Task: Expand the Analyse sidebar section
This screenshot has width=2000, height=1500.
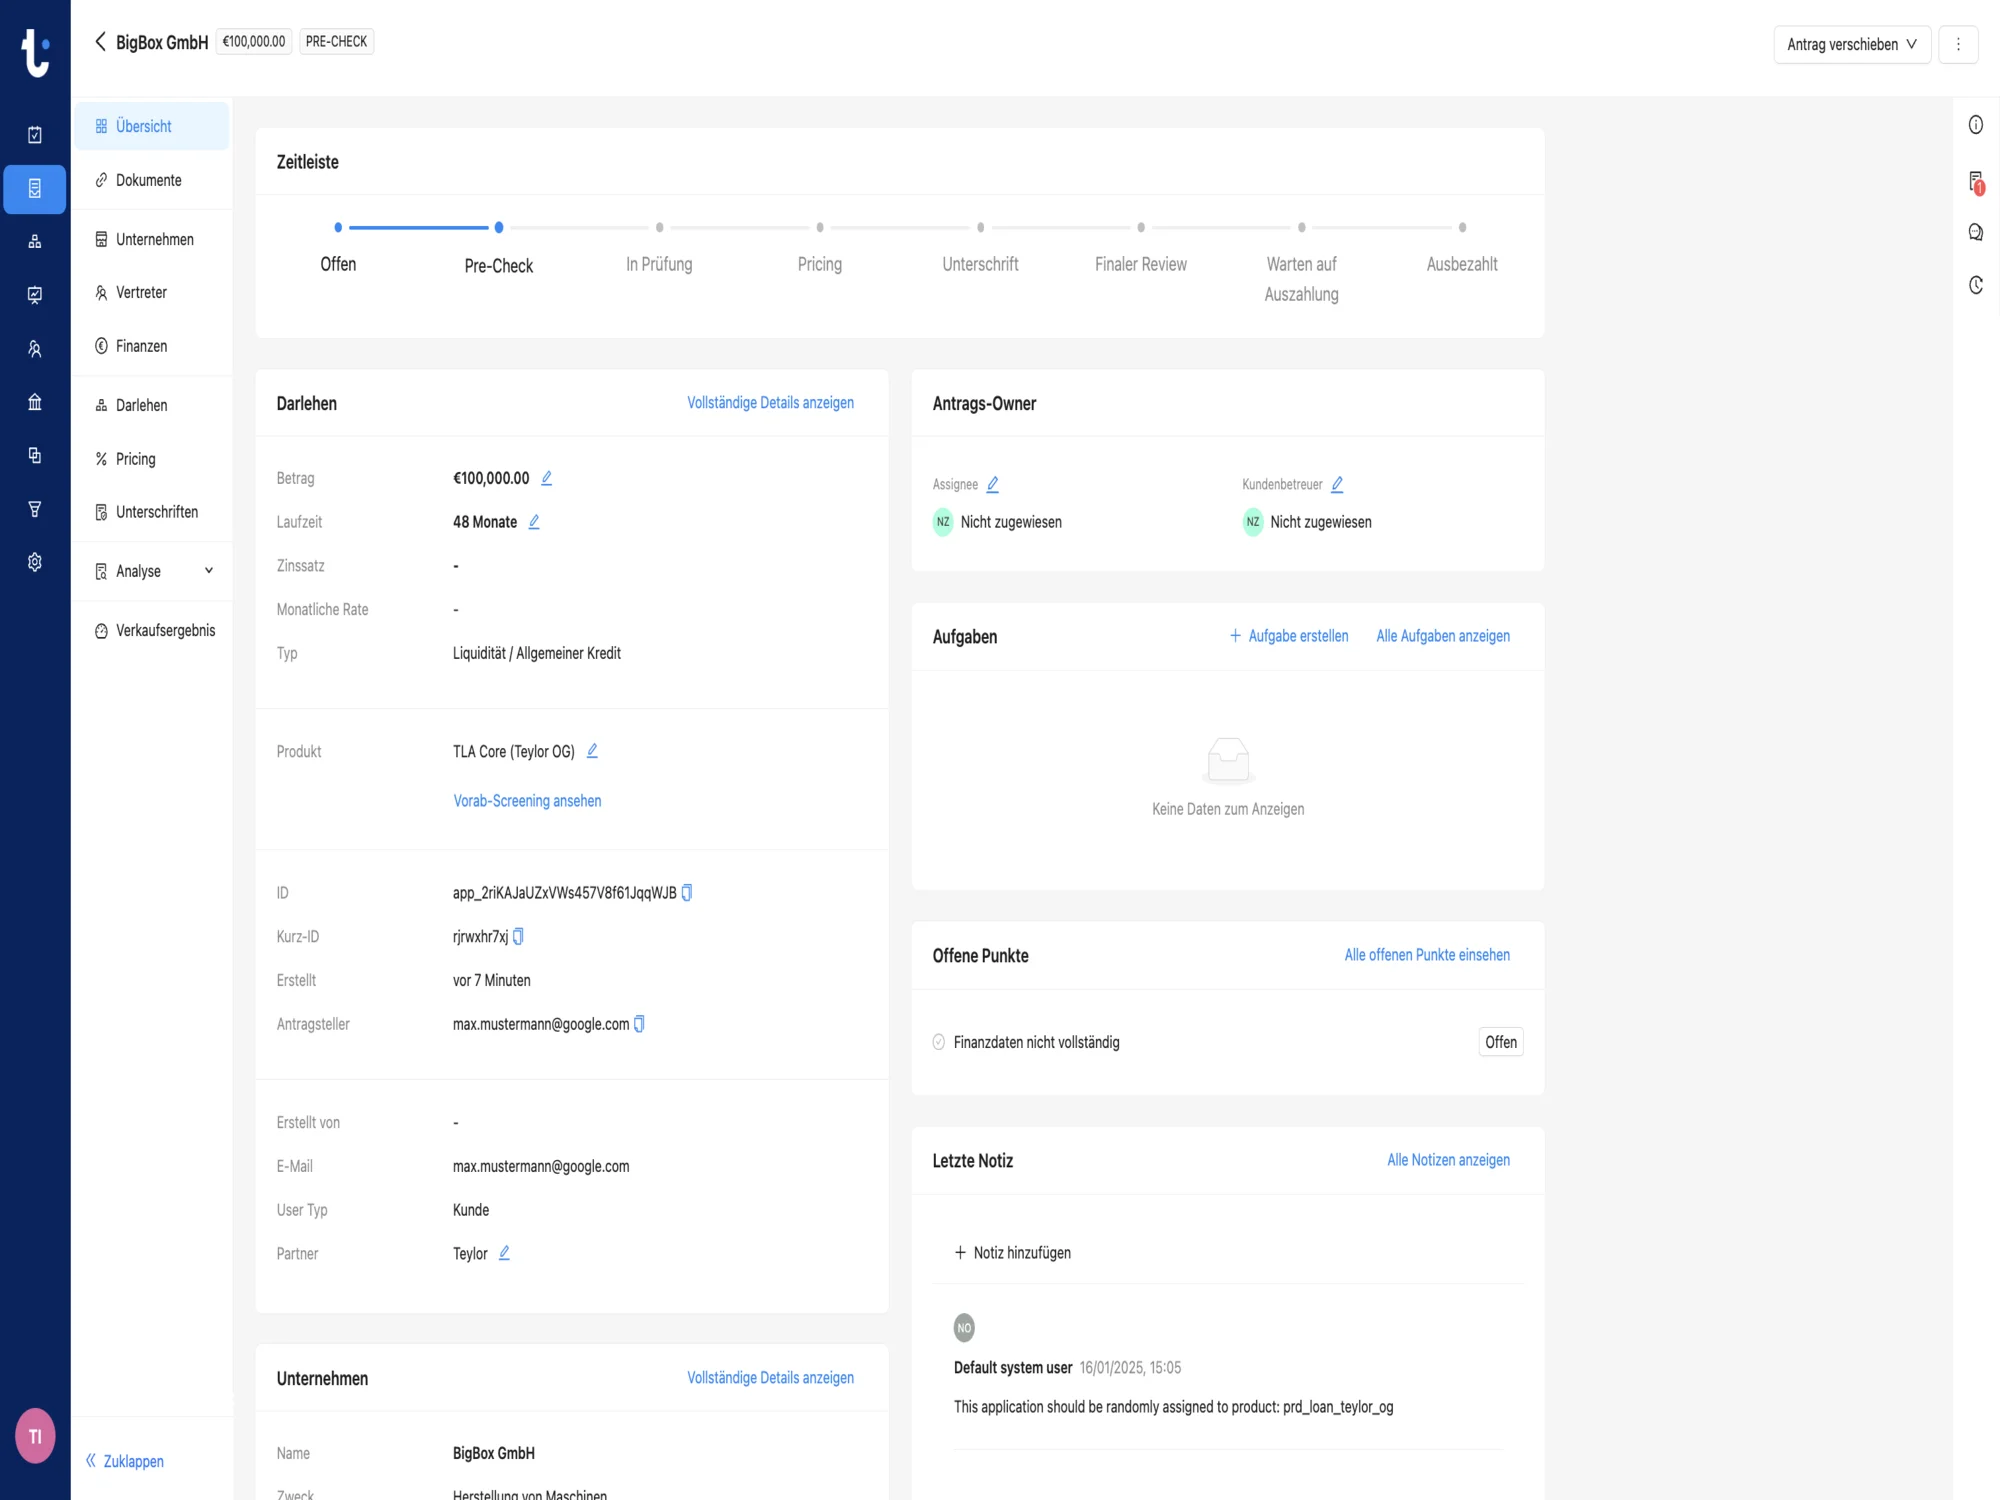Action: pyautogui.click(x=208, y=571)
